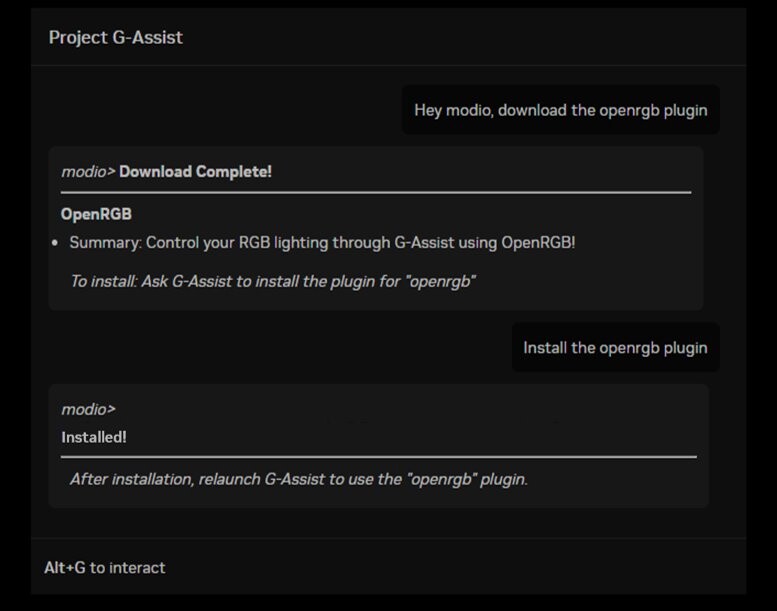Click the bold OpenRGB plugin heading

pos(96,214)
